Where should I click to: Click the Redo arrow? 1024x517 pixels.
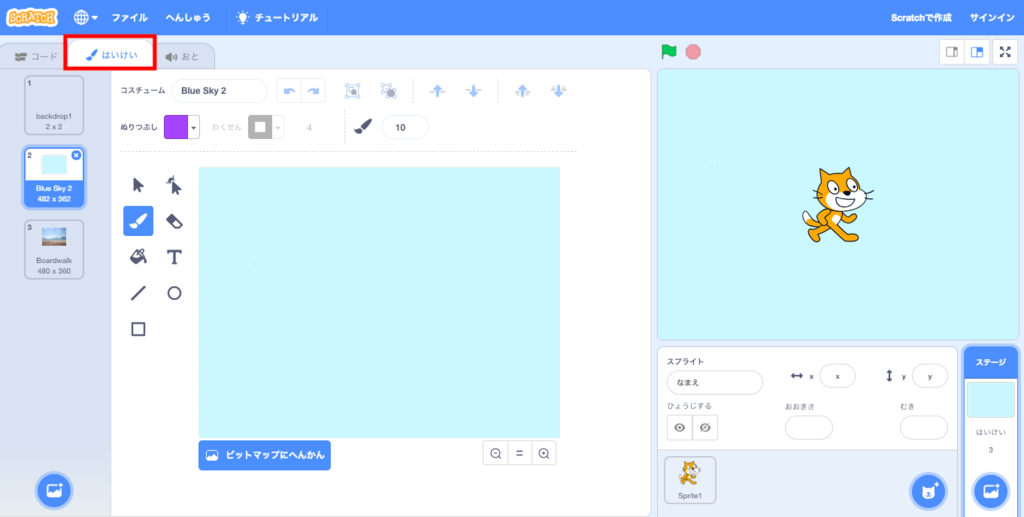(313, 91)
